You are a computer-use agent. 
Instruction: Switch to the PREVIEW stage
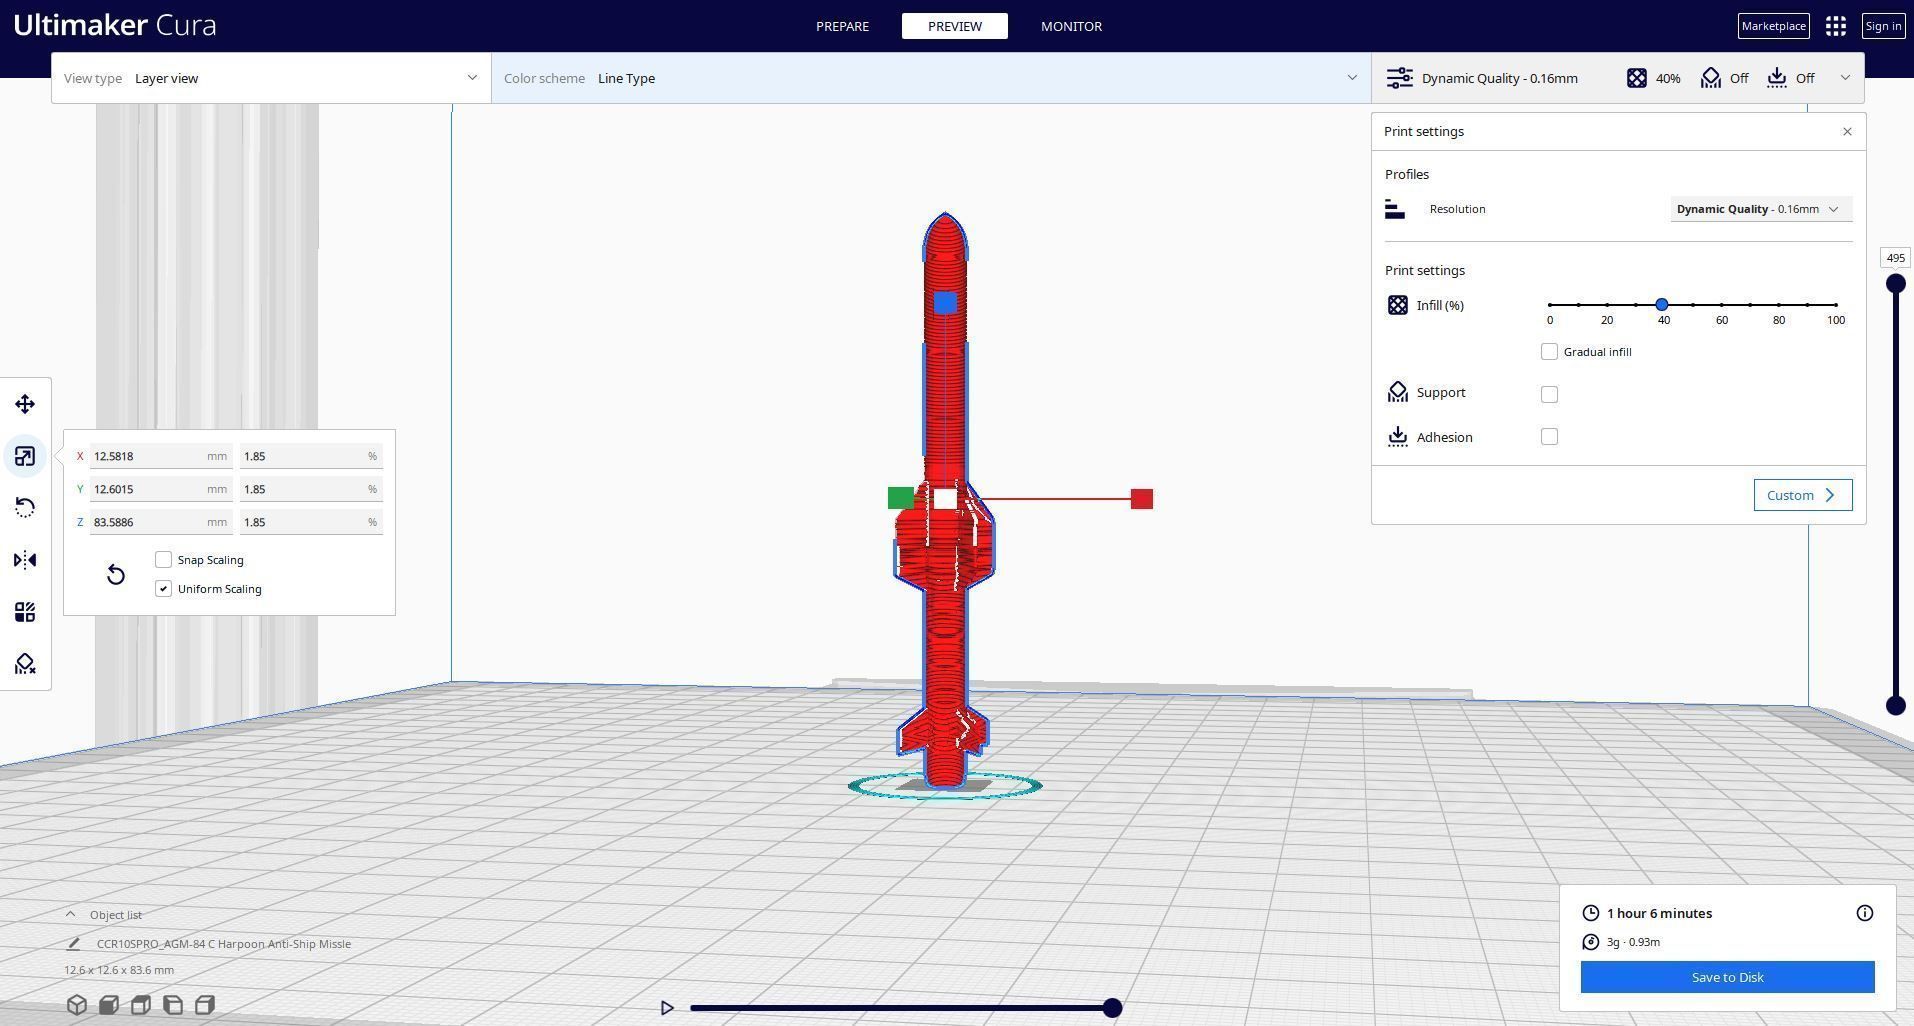coord(955,26)
